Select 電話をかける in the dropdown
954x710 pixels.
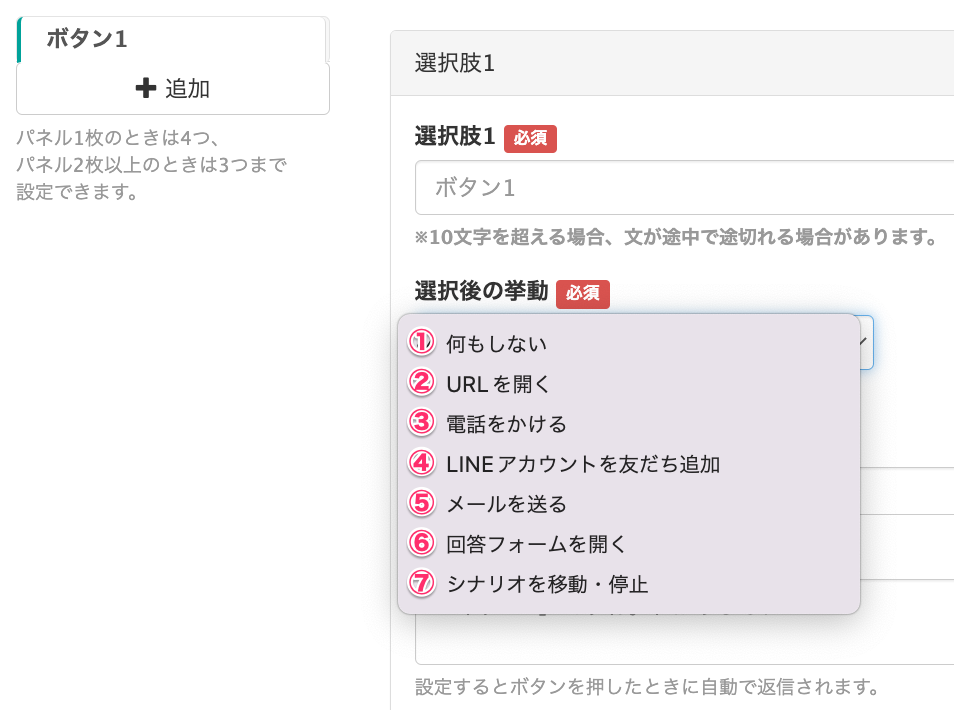point(507,424)
